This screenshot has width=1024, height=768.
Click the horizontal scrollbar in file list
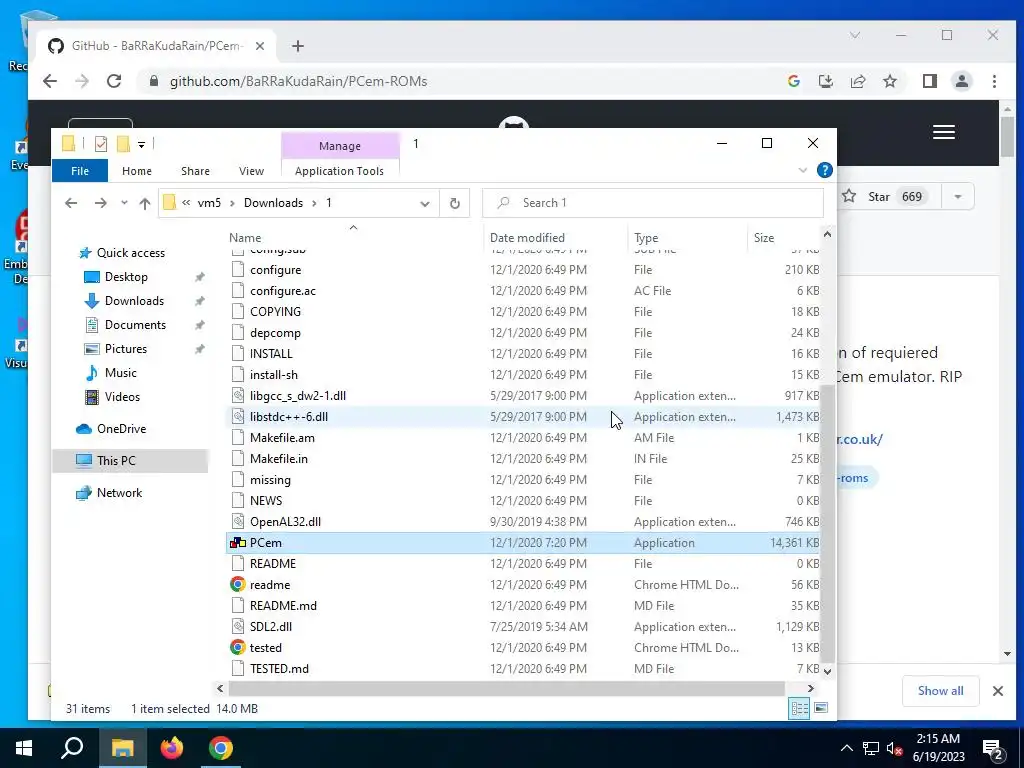(507, 688)
